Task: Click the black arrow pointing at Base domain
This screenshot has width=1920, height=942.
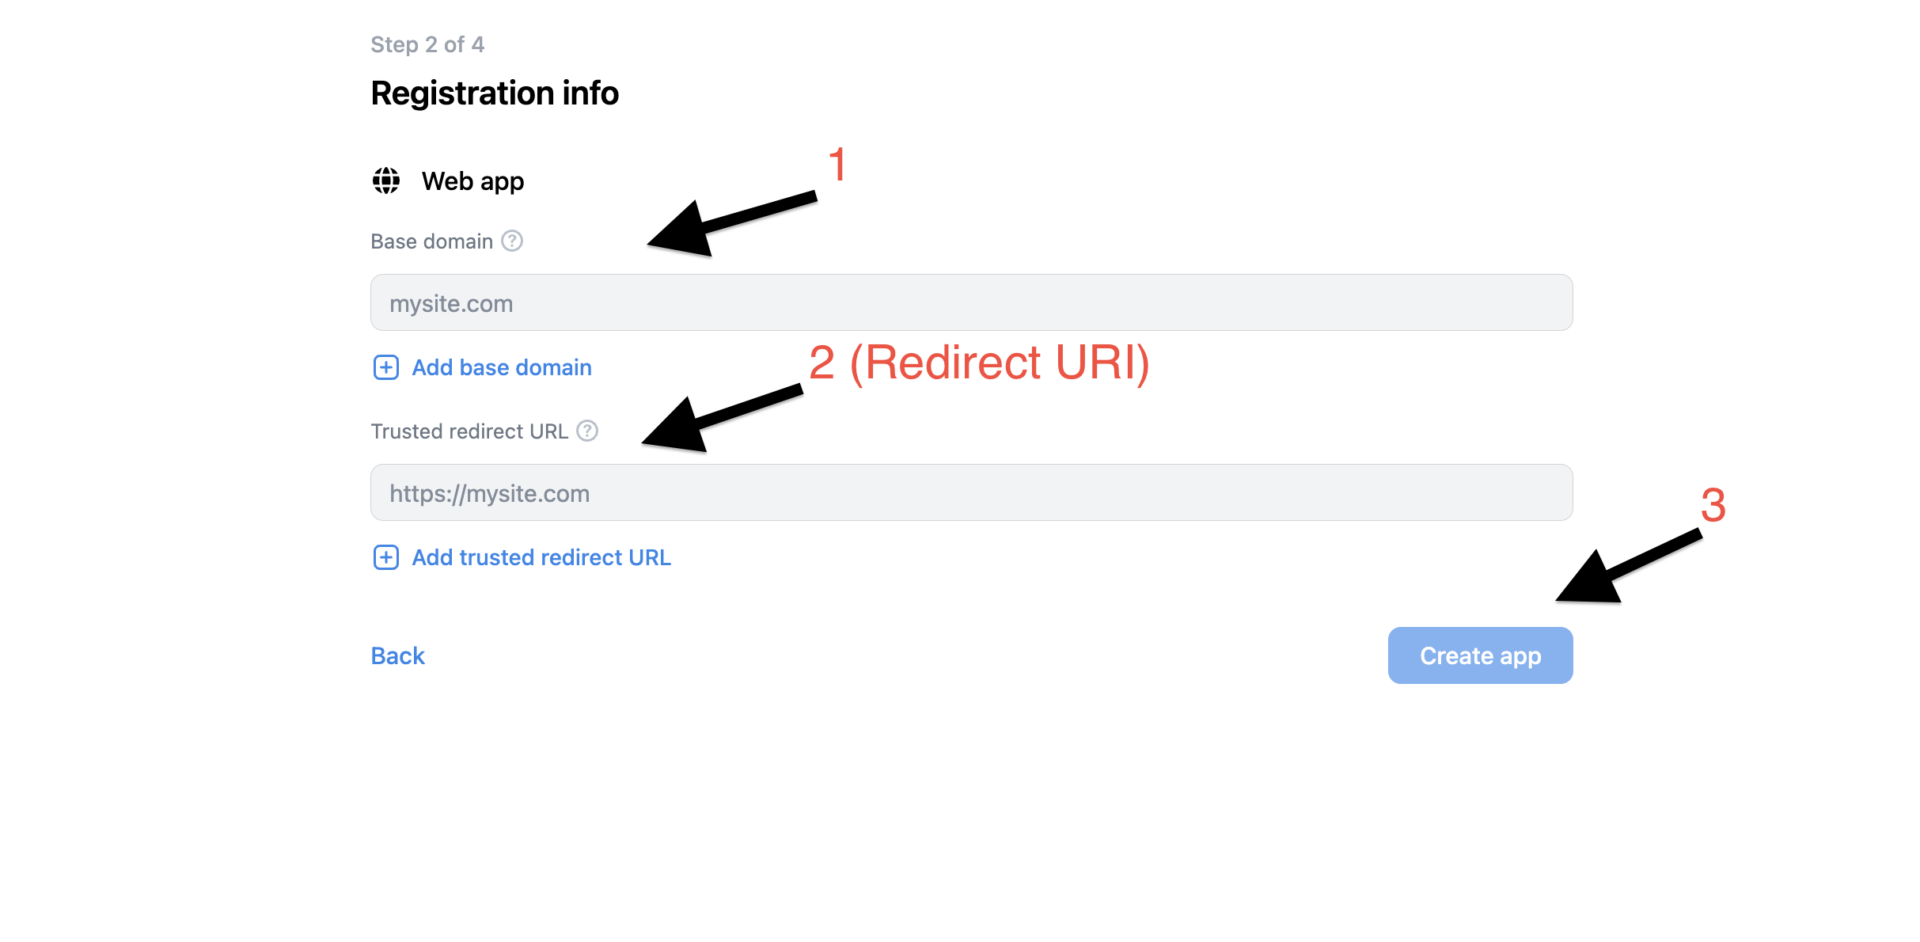Action: tap(725, 222)
